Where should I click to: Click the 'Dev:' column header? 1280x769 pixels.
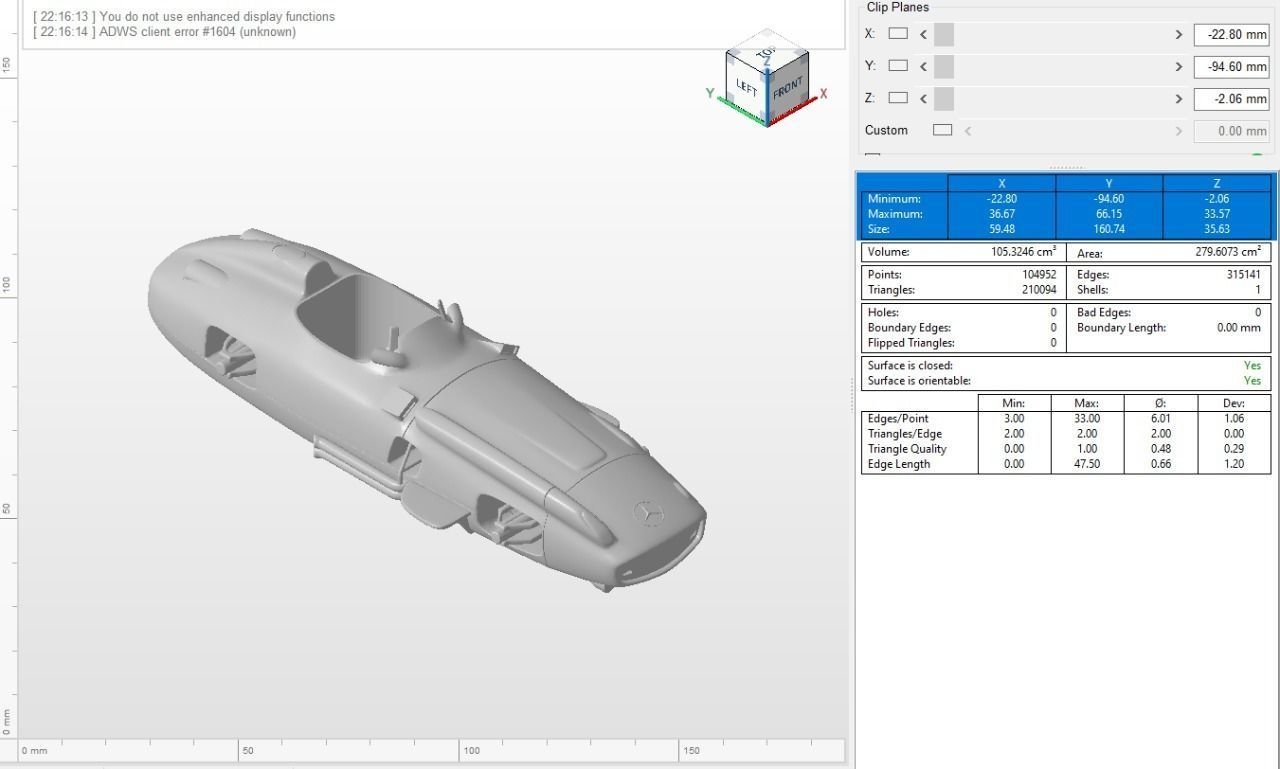pos(1234,403)
